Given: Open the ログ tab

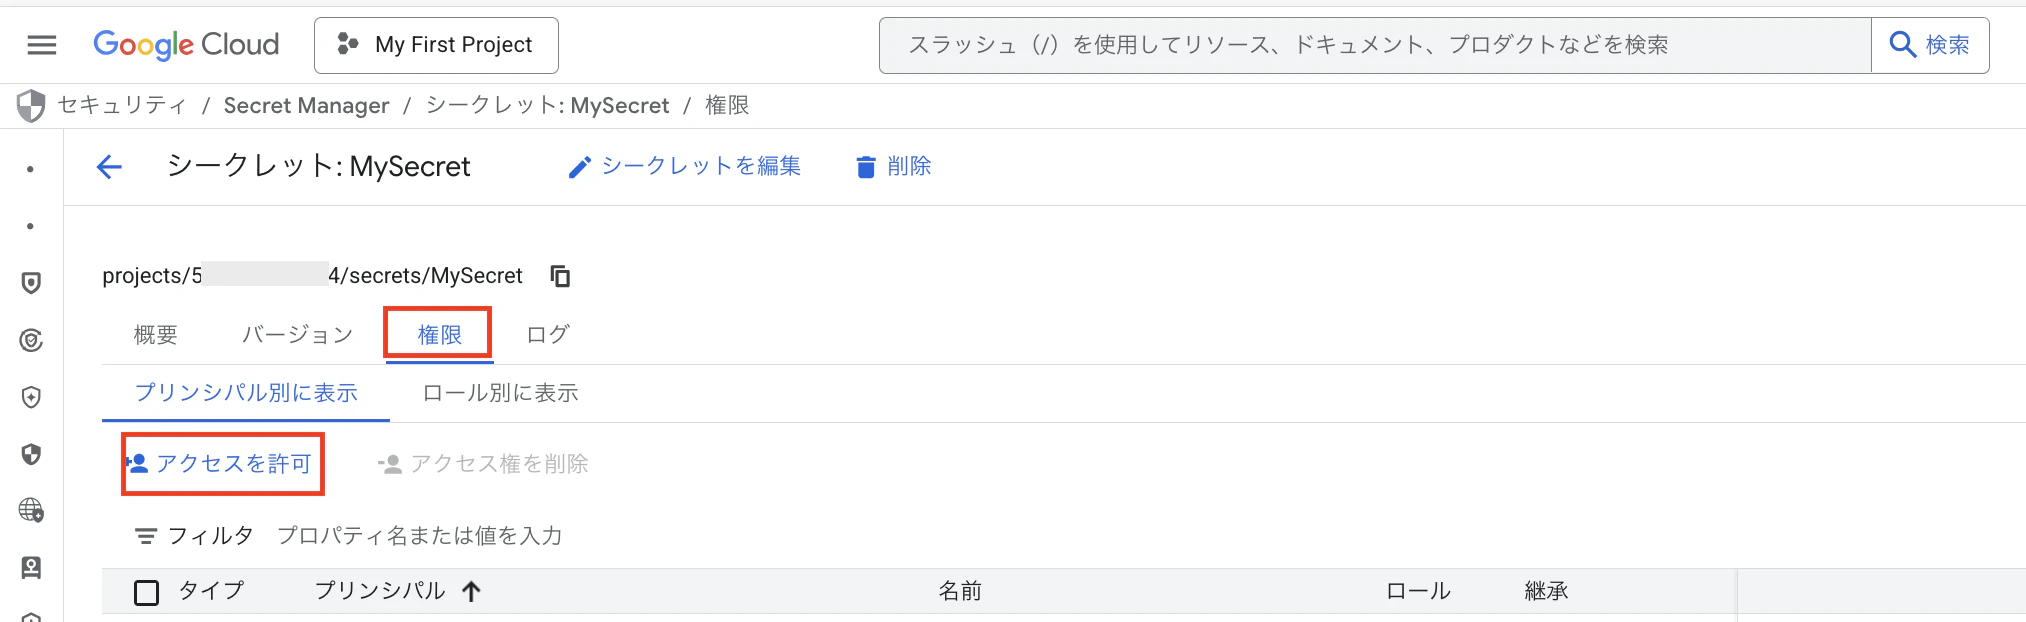Looking at the screenshot, I should point(546,334).
